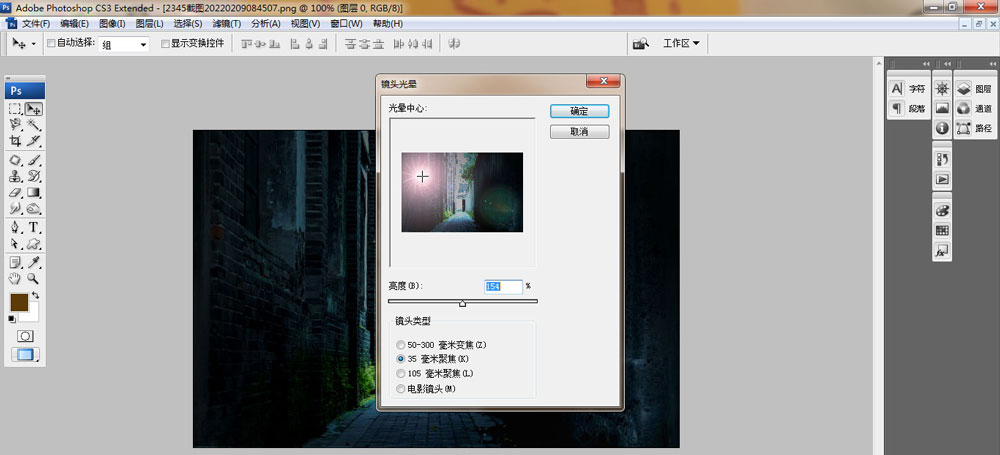This screenshot has height=455, width=1000.
Task: Reset default foreground and background colors
Action: 12,318
